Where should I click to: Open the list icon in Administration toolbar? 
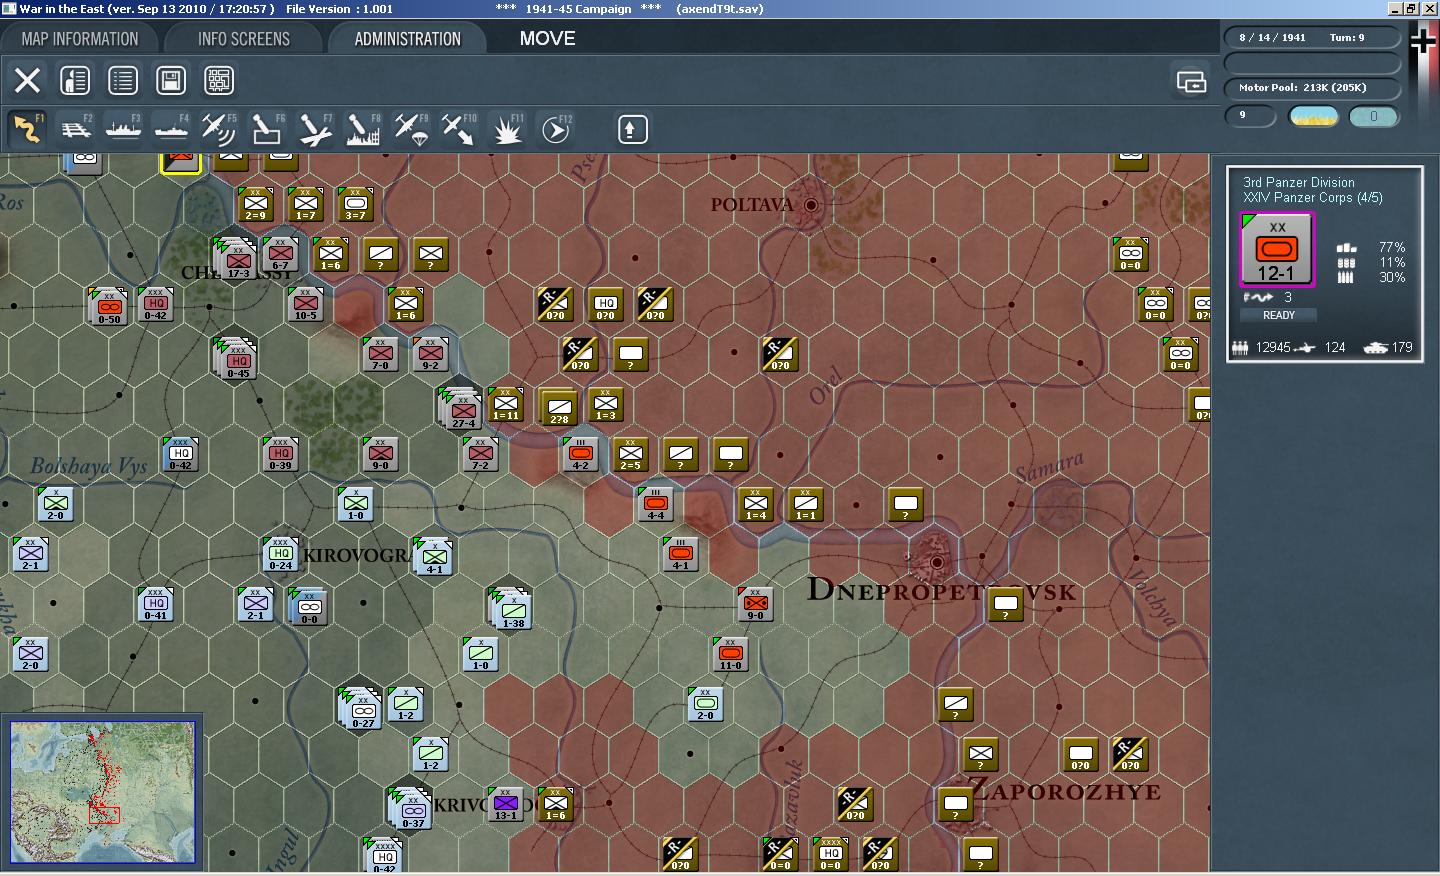click(123, 80)
